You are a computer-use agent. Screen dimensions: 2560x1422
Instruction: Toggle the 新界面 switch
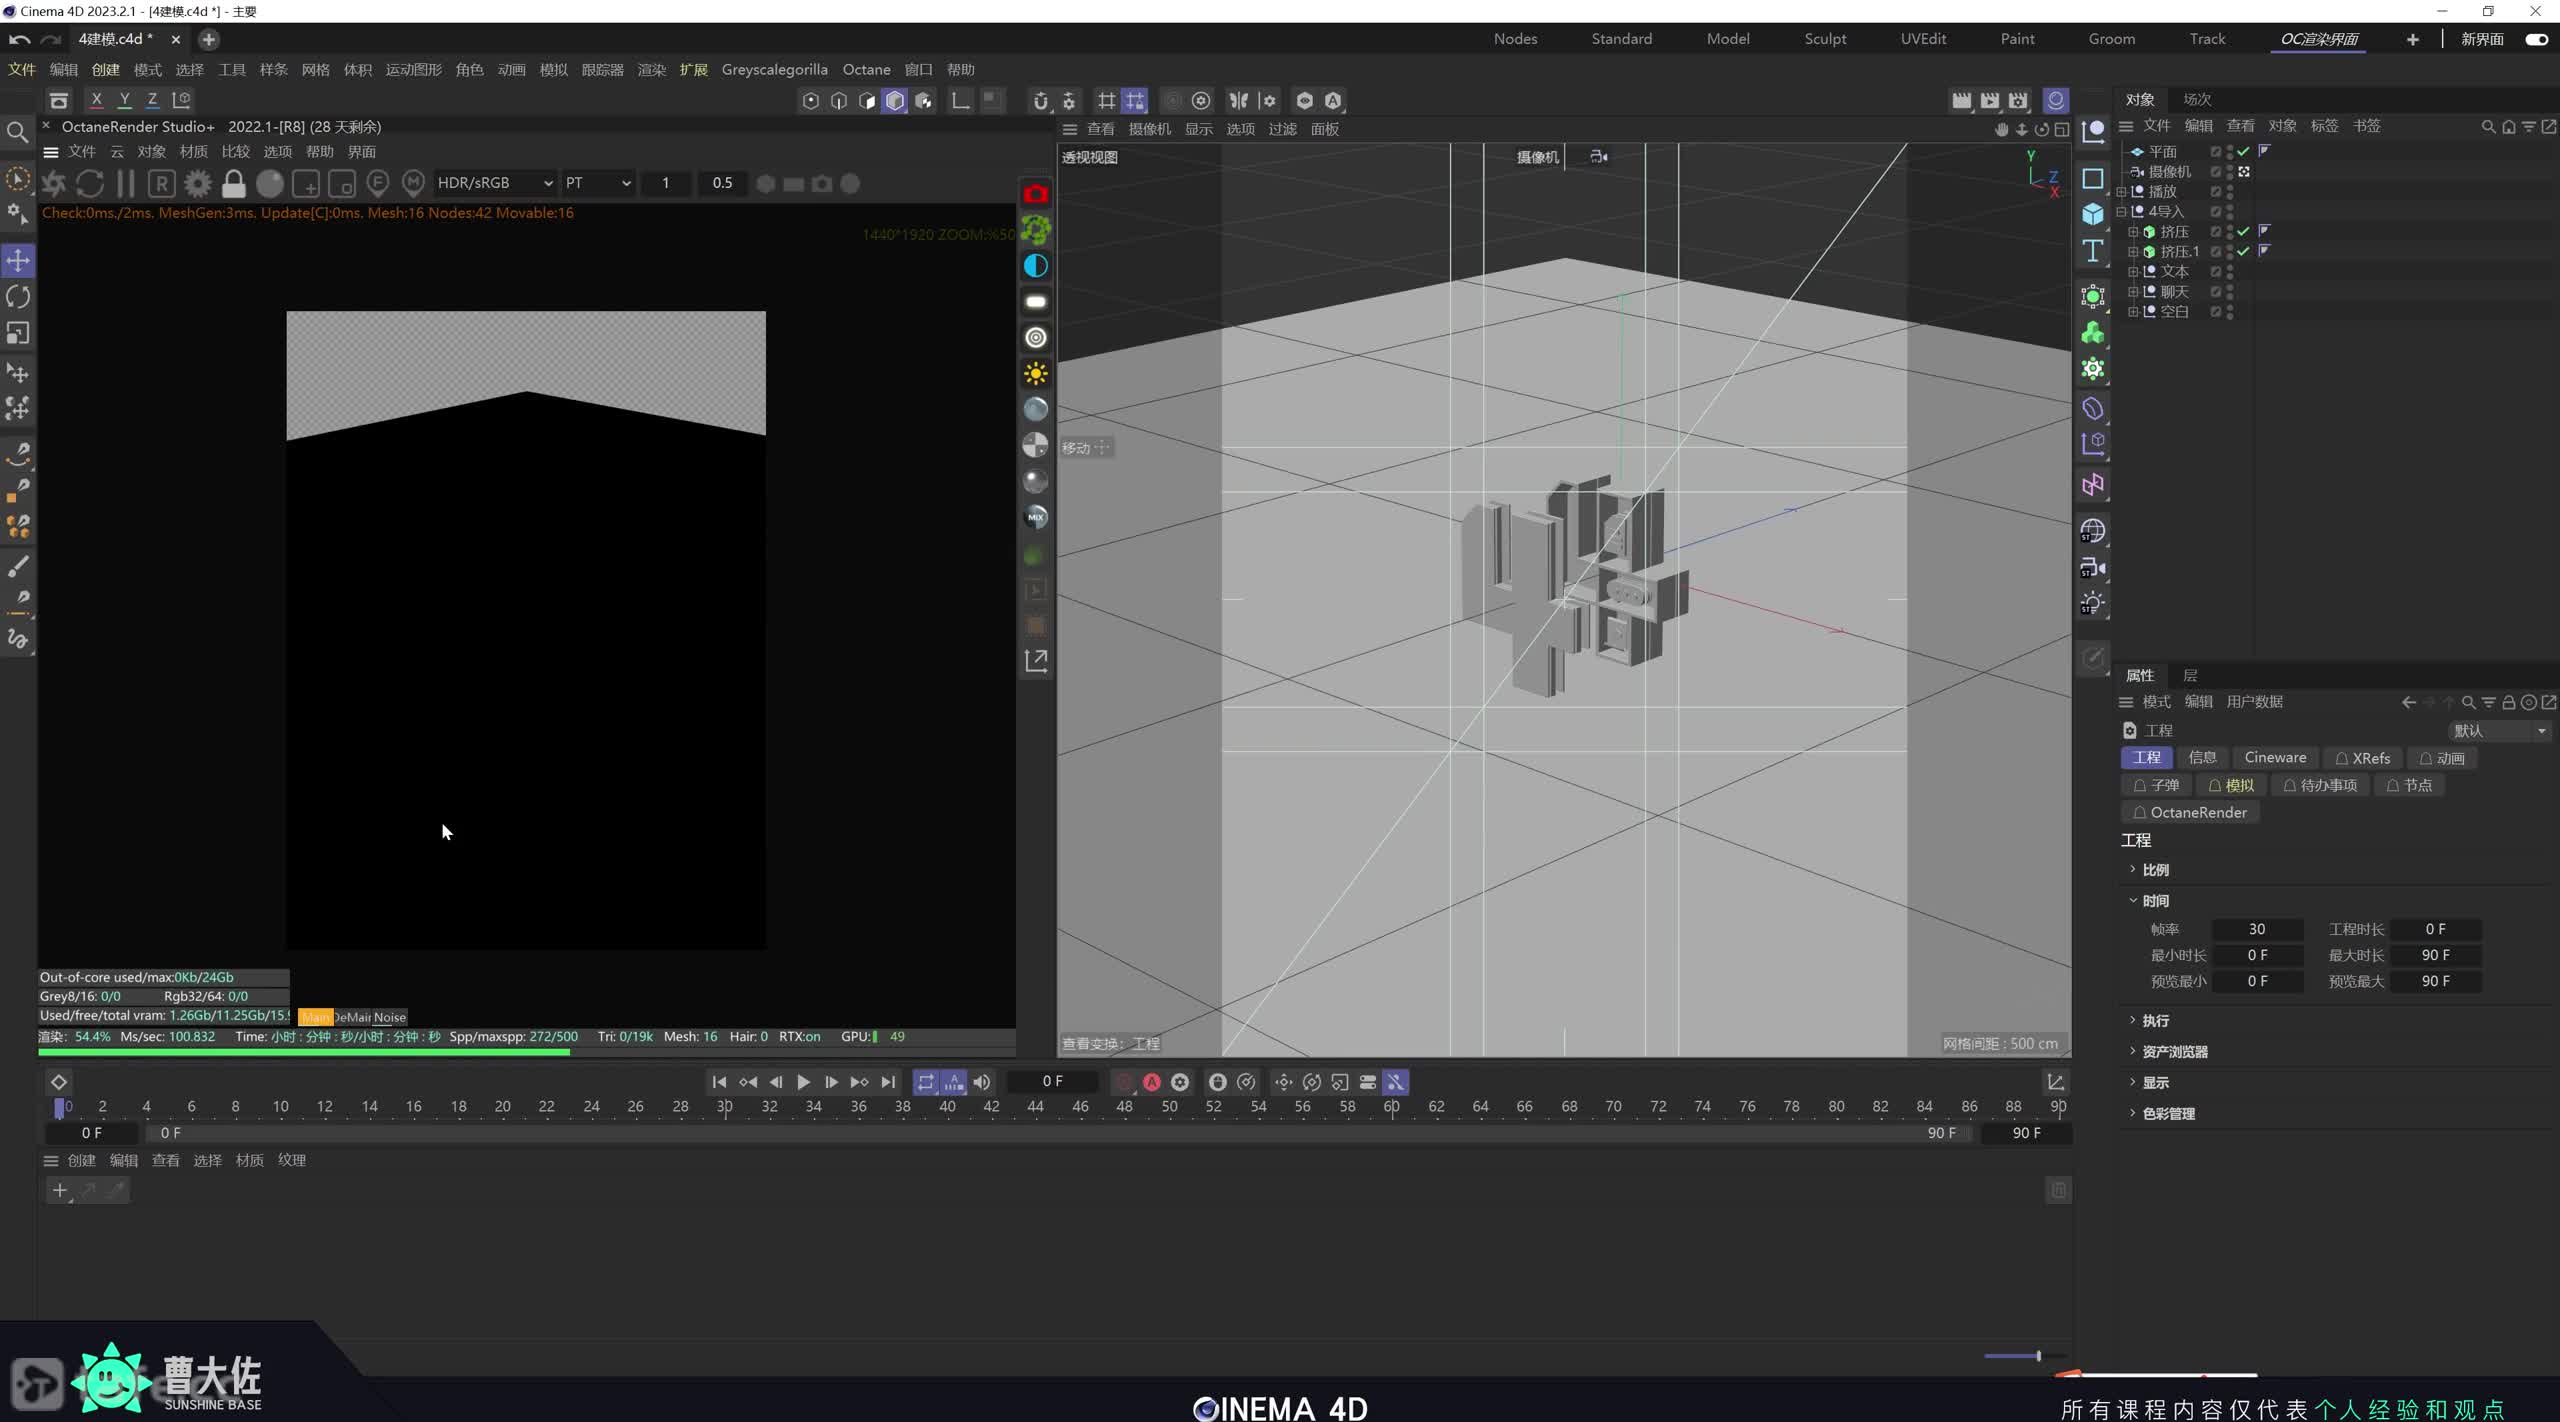(x=2536, y=39)
